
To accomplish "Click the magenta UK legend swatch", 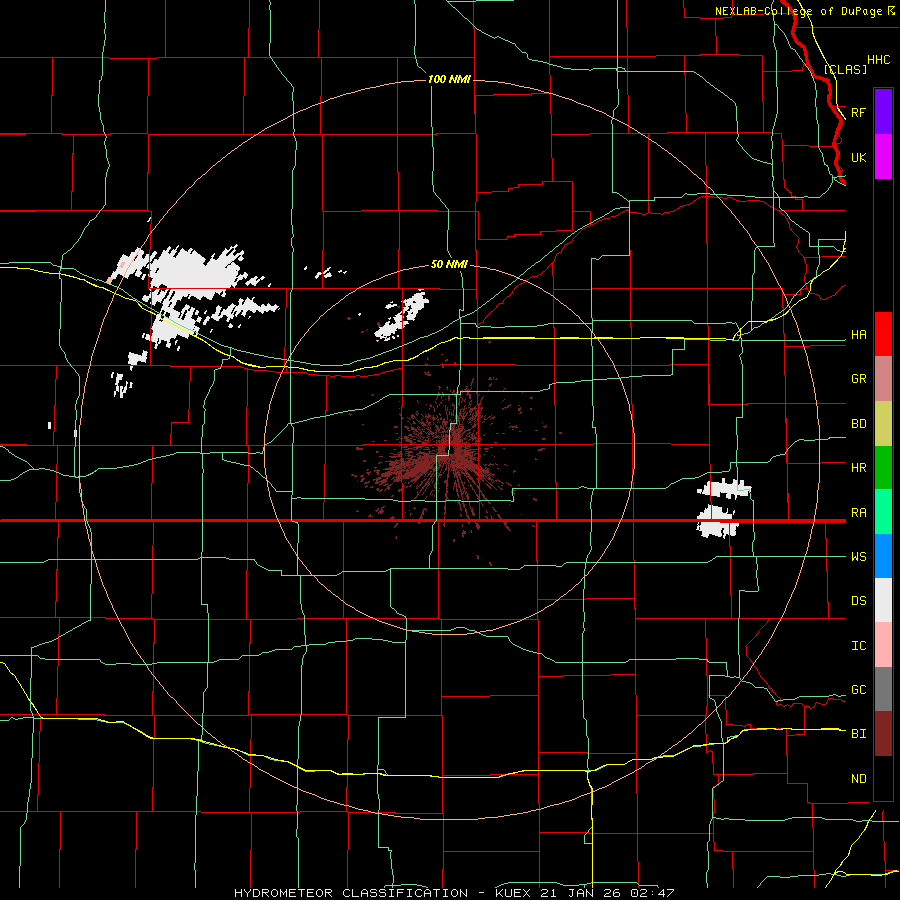I will 883,157.
